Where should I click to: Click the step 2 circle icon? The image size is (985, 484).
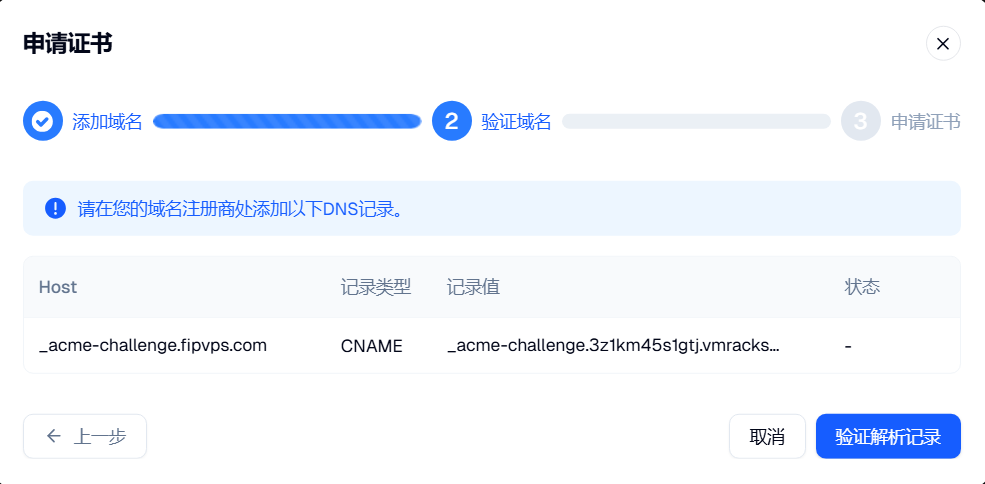coord(452,121)
